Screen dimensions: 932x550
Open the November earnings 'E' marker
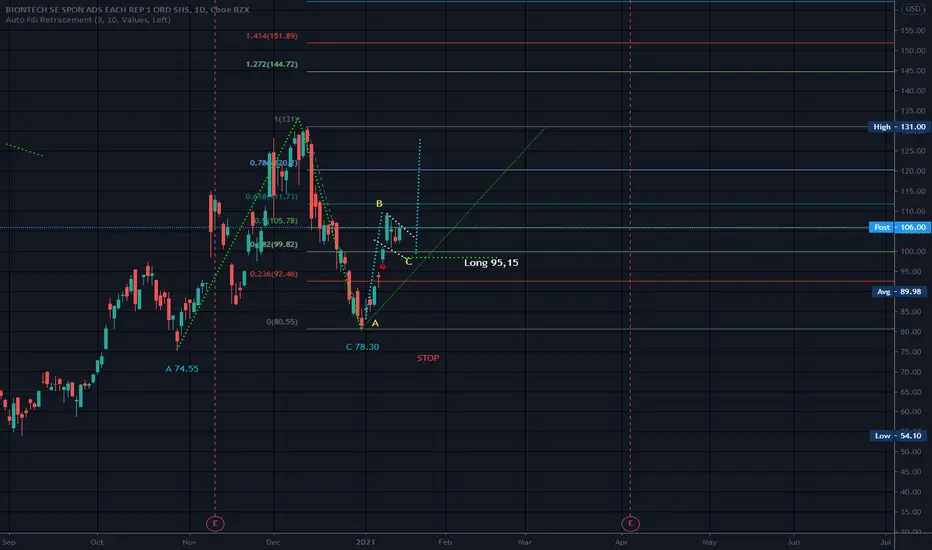point(215,524)
